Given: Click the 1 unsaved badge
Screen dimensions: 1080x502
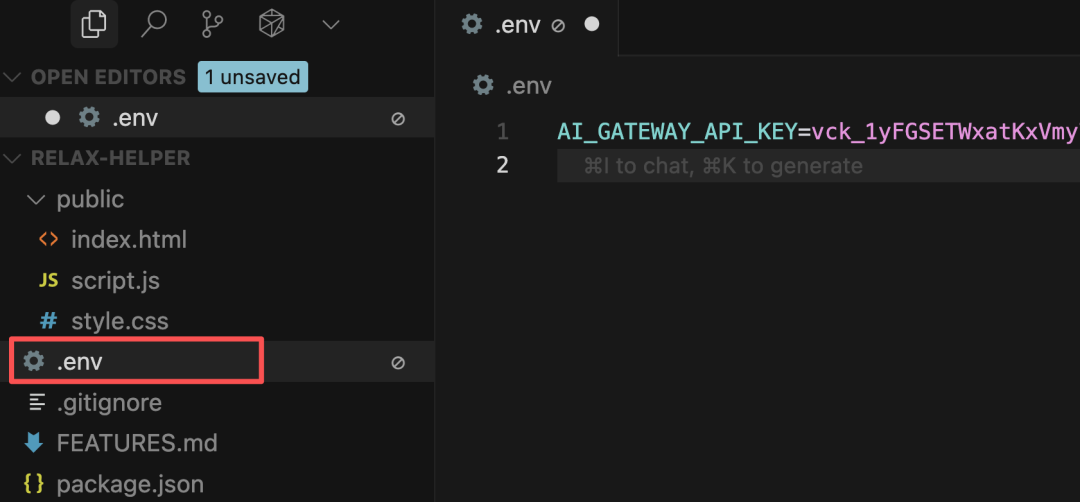Looking at the screenshot, I should [x=253, y=77].
